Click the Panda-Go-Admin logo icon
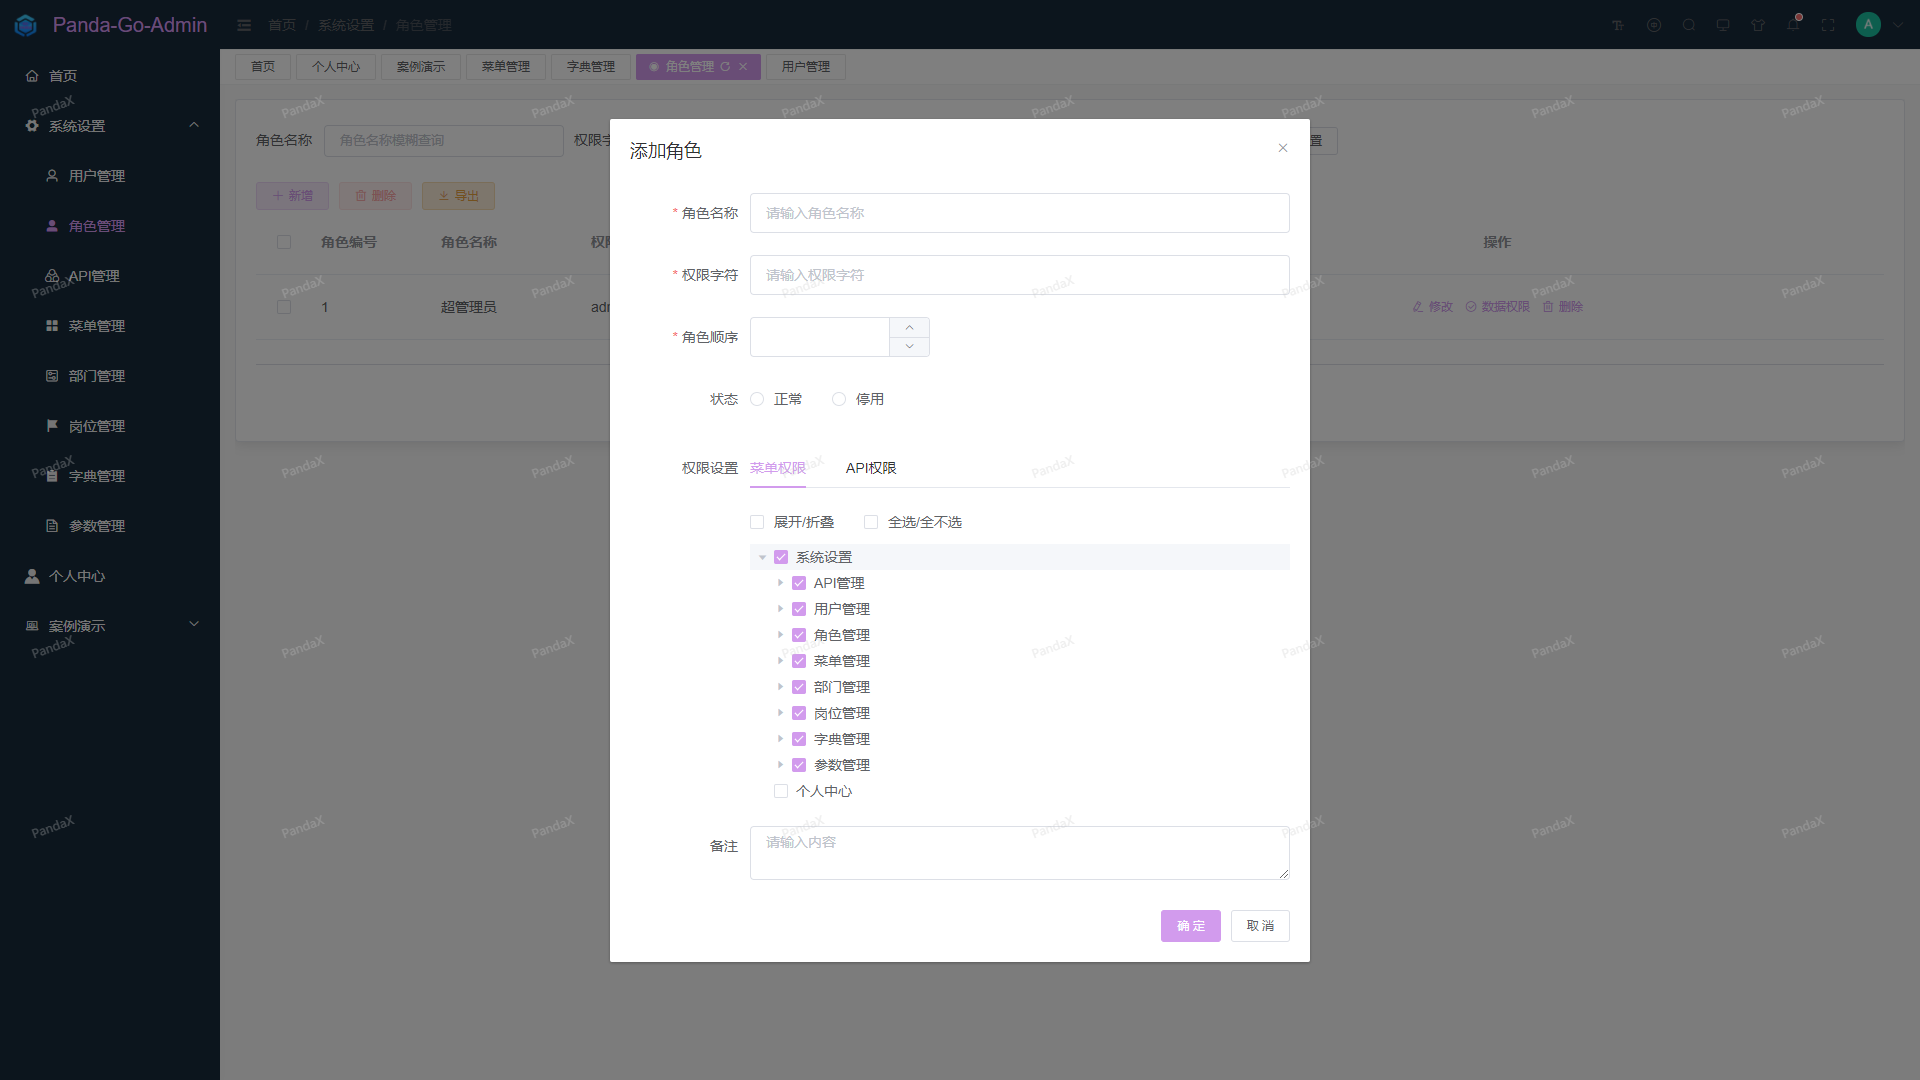Screen dimensions: 1920x1080 [x=26, y=25]
